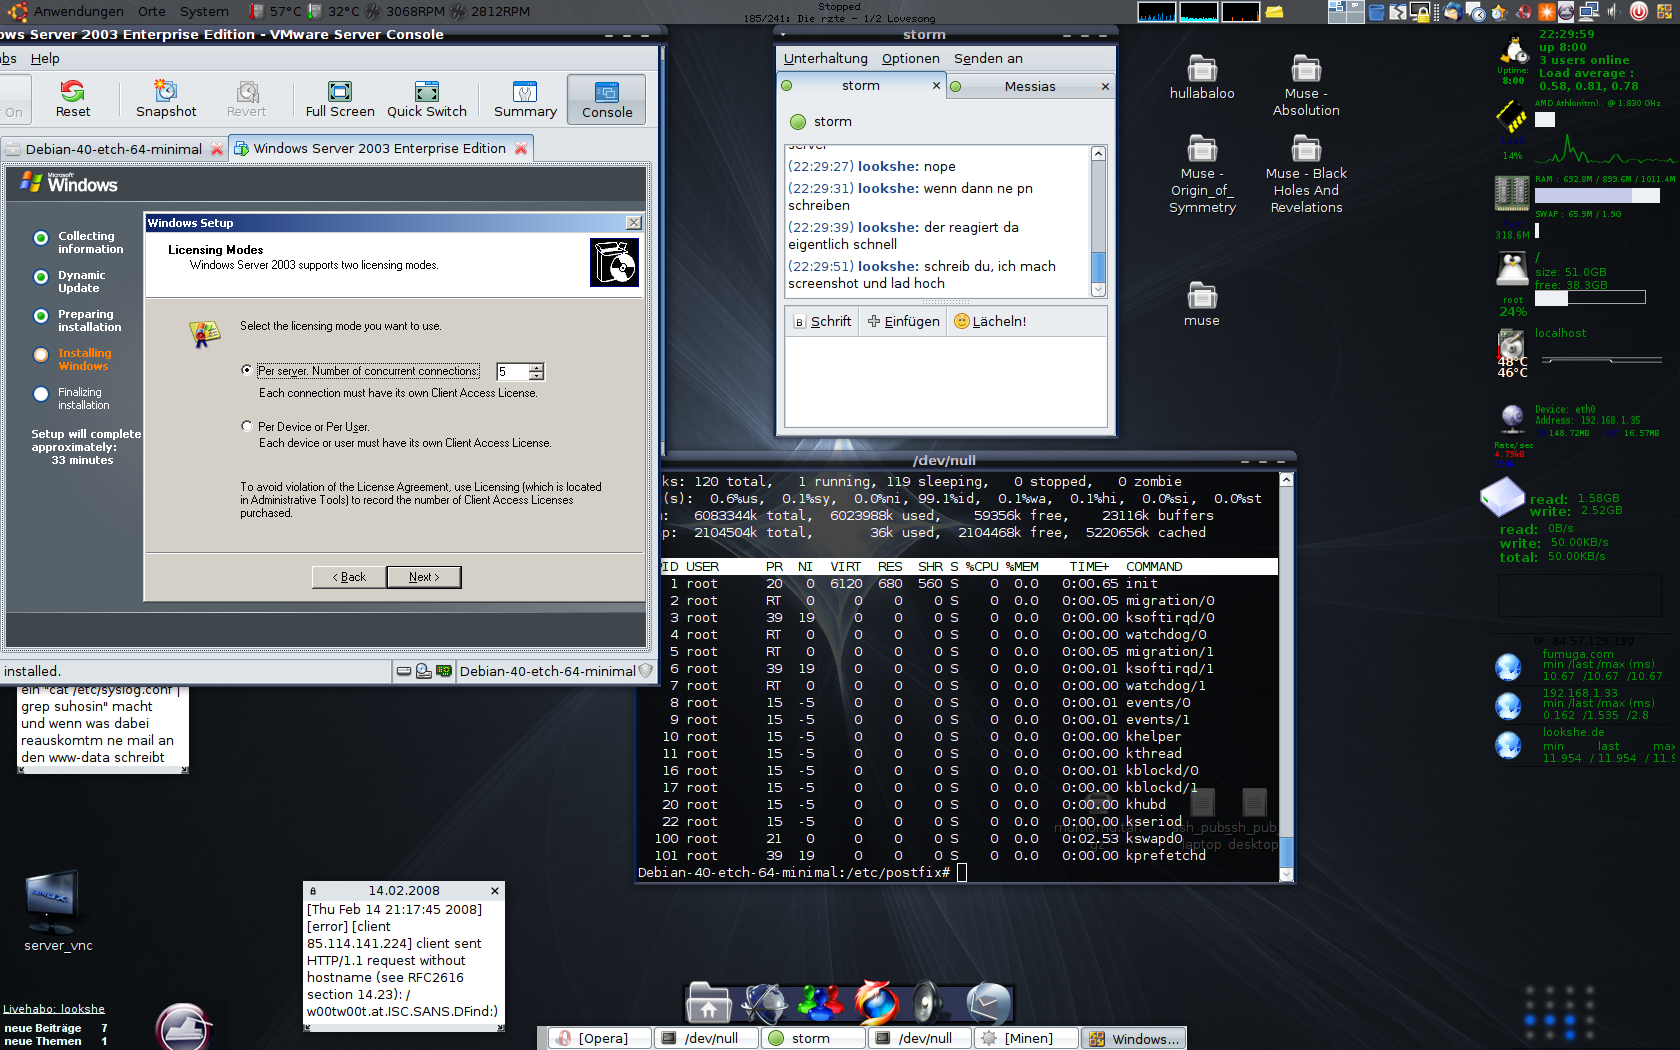Image resolution: width=1680 pixels, height=1050 pixels.
Task: Switch to the [Opera] taskbar entry
Action: point(601,1038)
